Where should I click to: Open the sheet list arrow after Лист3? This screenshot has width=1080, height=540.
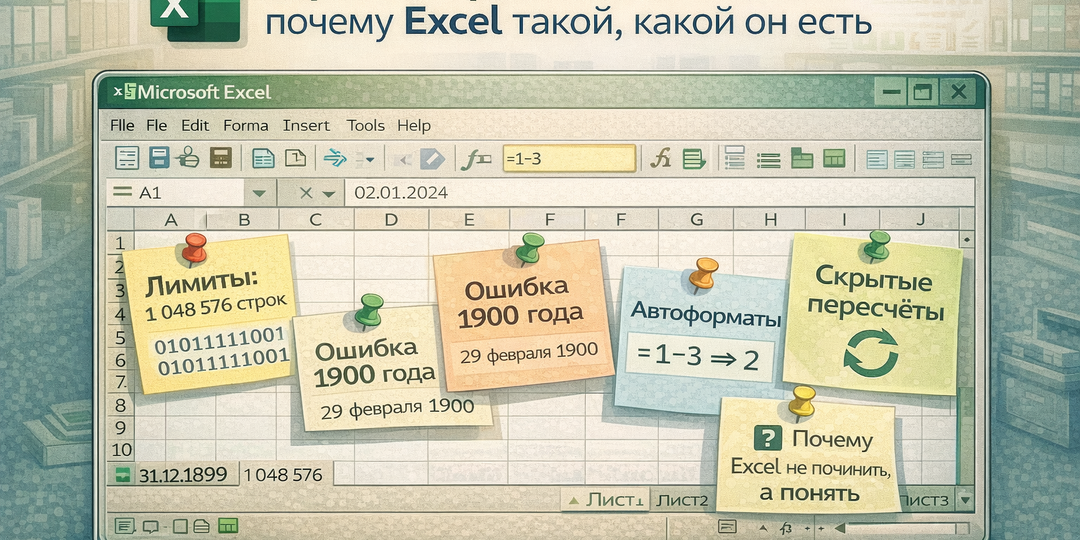(x=964, y=499)
